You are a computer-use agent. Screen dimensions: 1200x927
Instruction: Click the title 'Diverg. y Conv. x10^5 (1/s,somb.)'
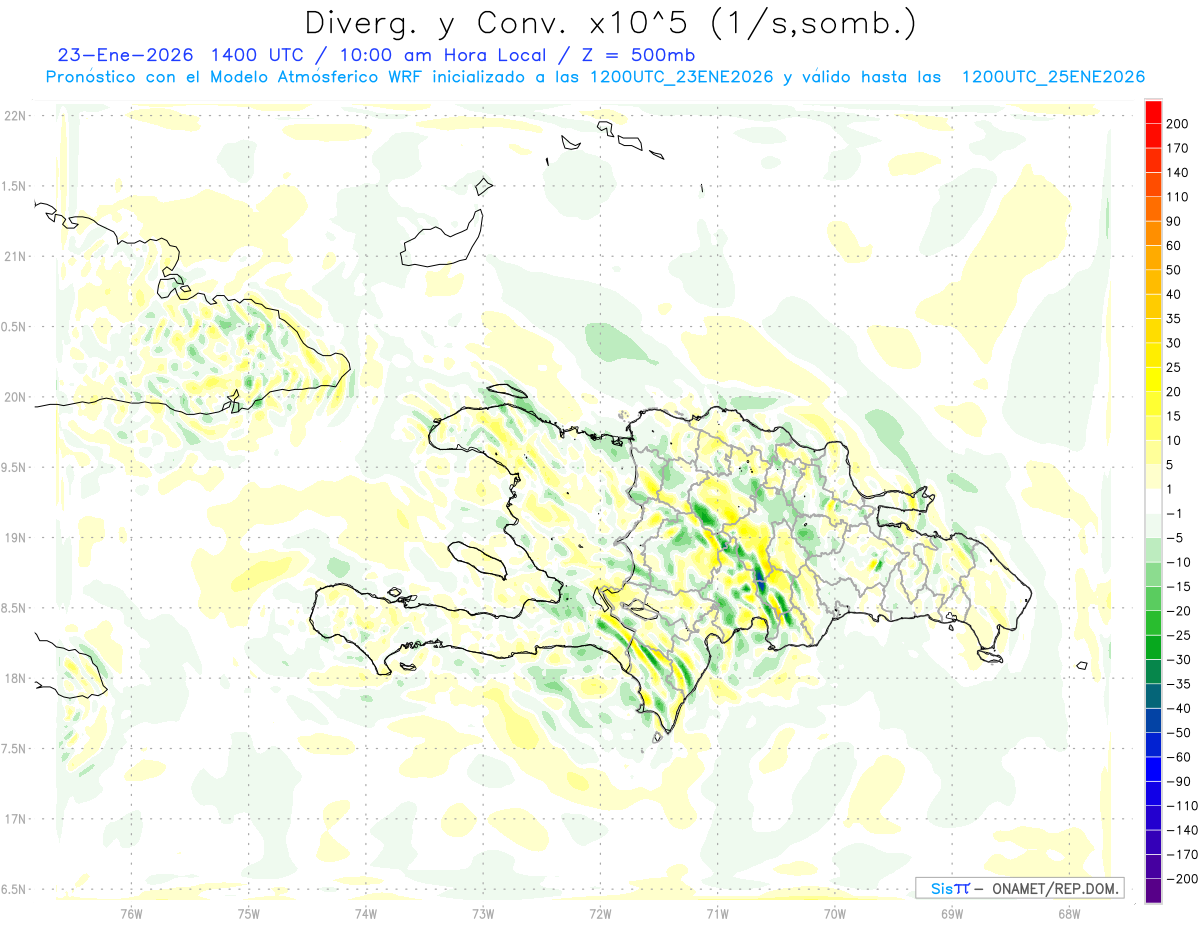(609, 23)
